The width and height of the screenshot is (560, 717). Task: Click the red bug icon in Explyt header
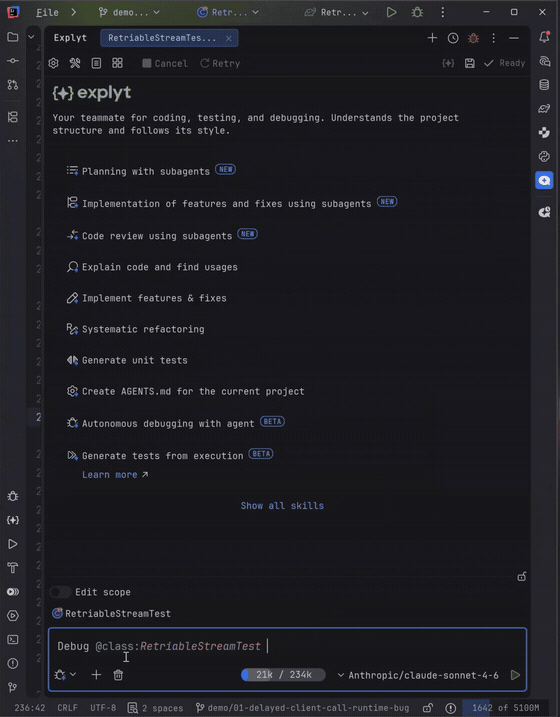point(474,38)
